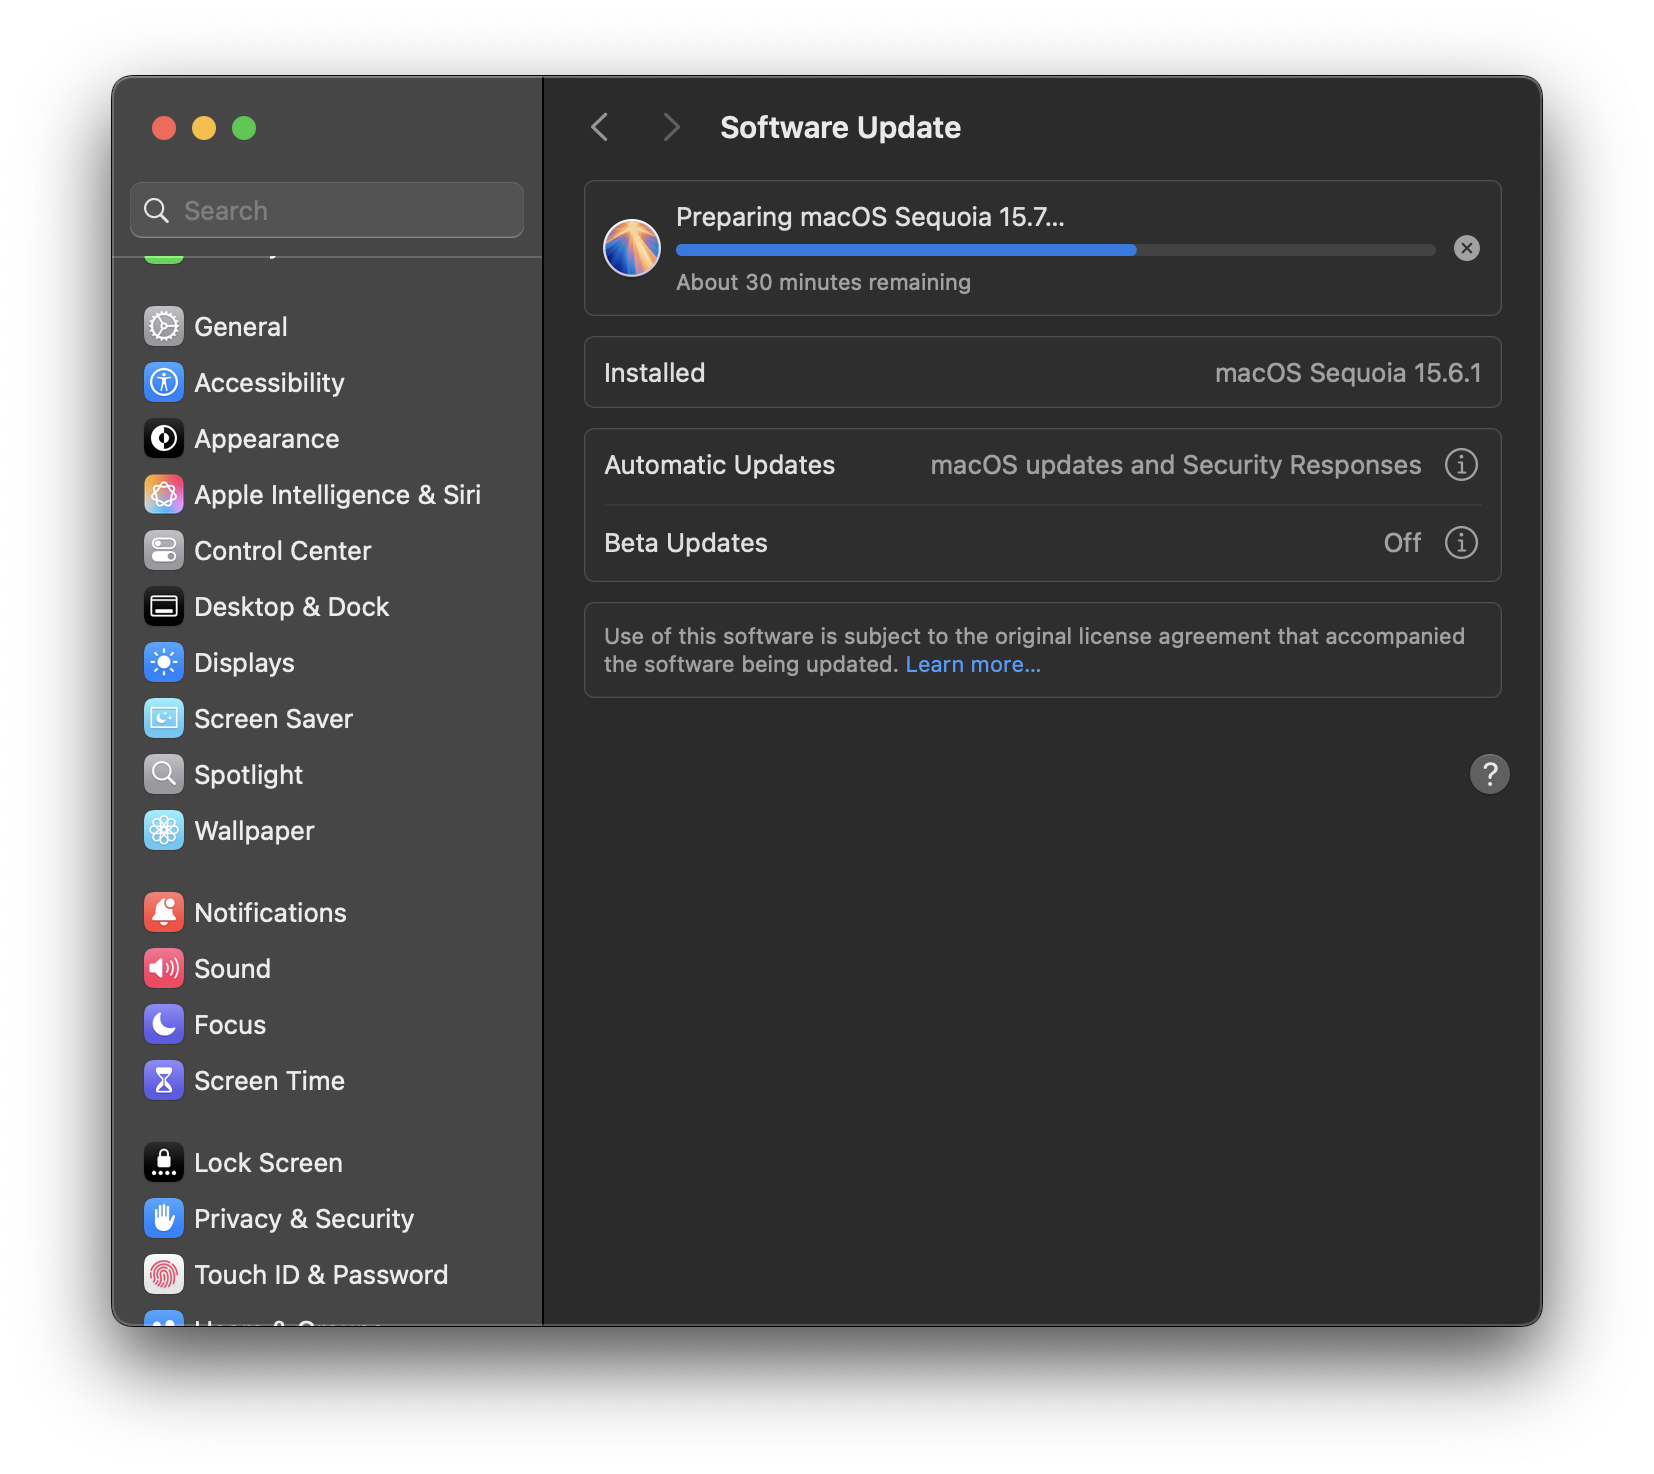Open the Learn more license link
Viewport: 1654px width, 1474px height.
[x=972, y=665]
